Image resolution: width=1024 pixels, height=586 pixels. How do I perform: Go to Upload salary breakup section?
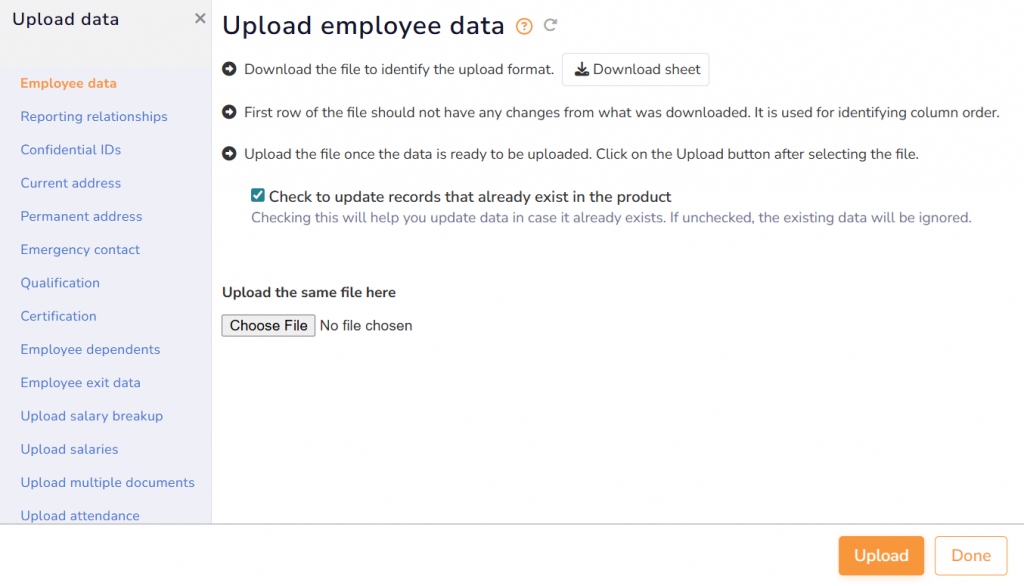pos(91,416)
